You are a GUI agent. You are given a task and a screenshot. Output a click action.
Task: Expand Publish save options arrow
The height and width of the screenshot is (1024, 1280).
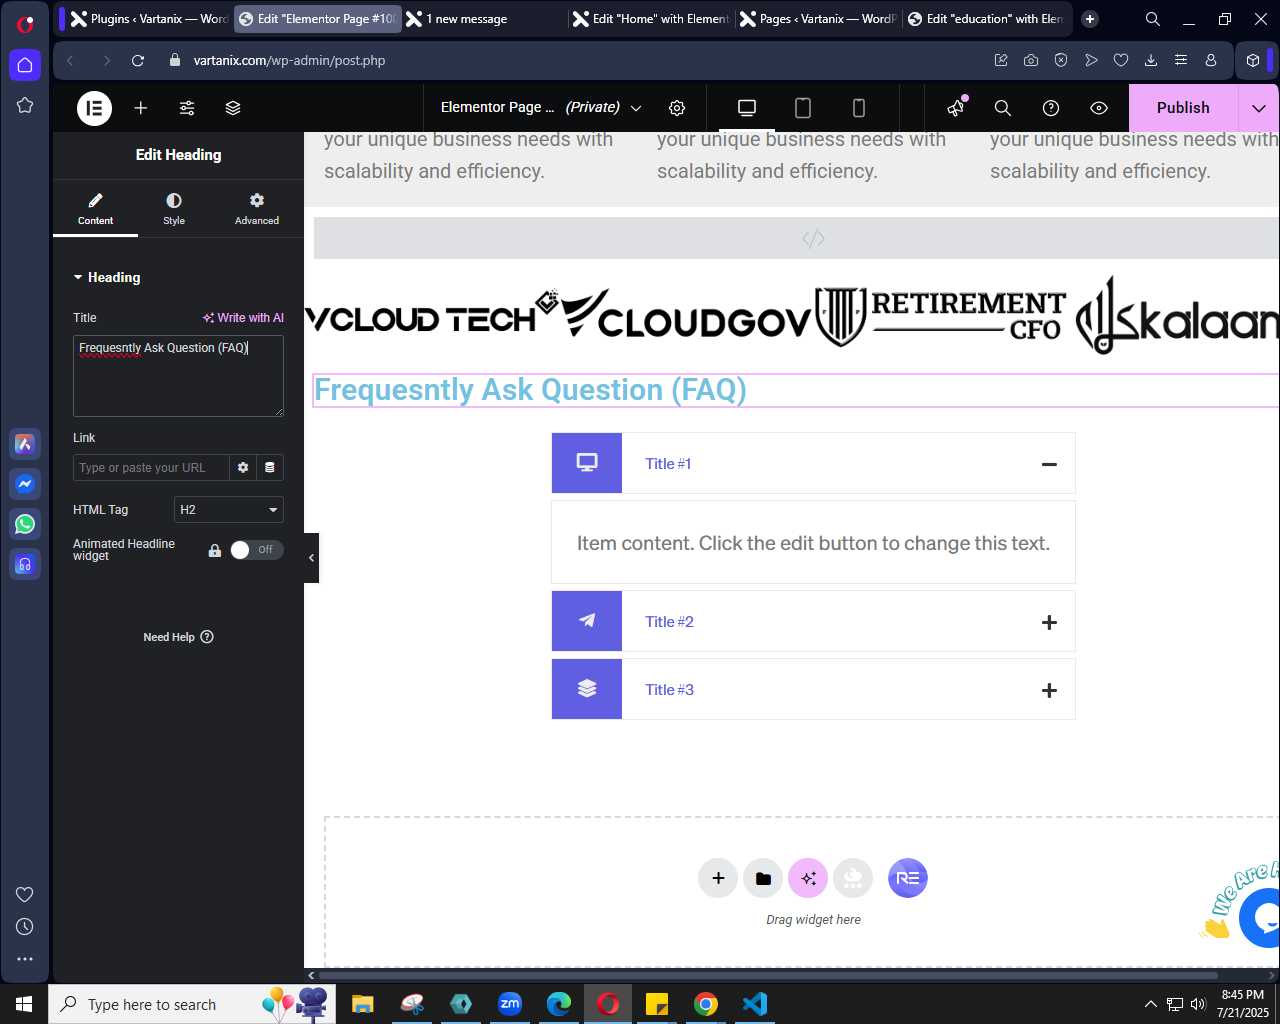(1259, 108)
